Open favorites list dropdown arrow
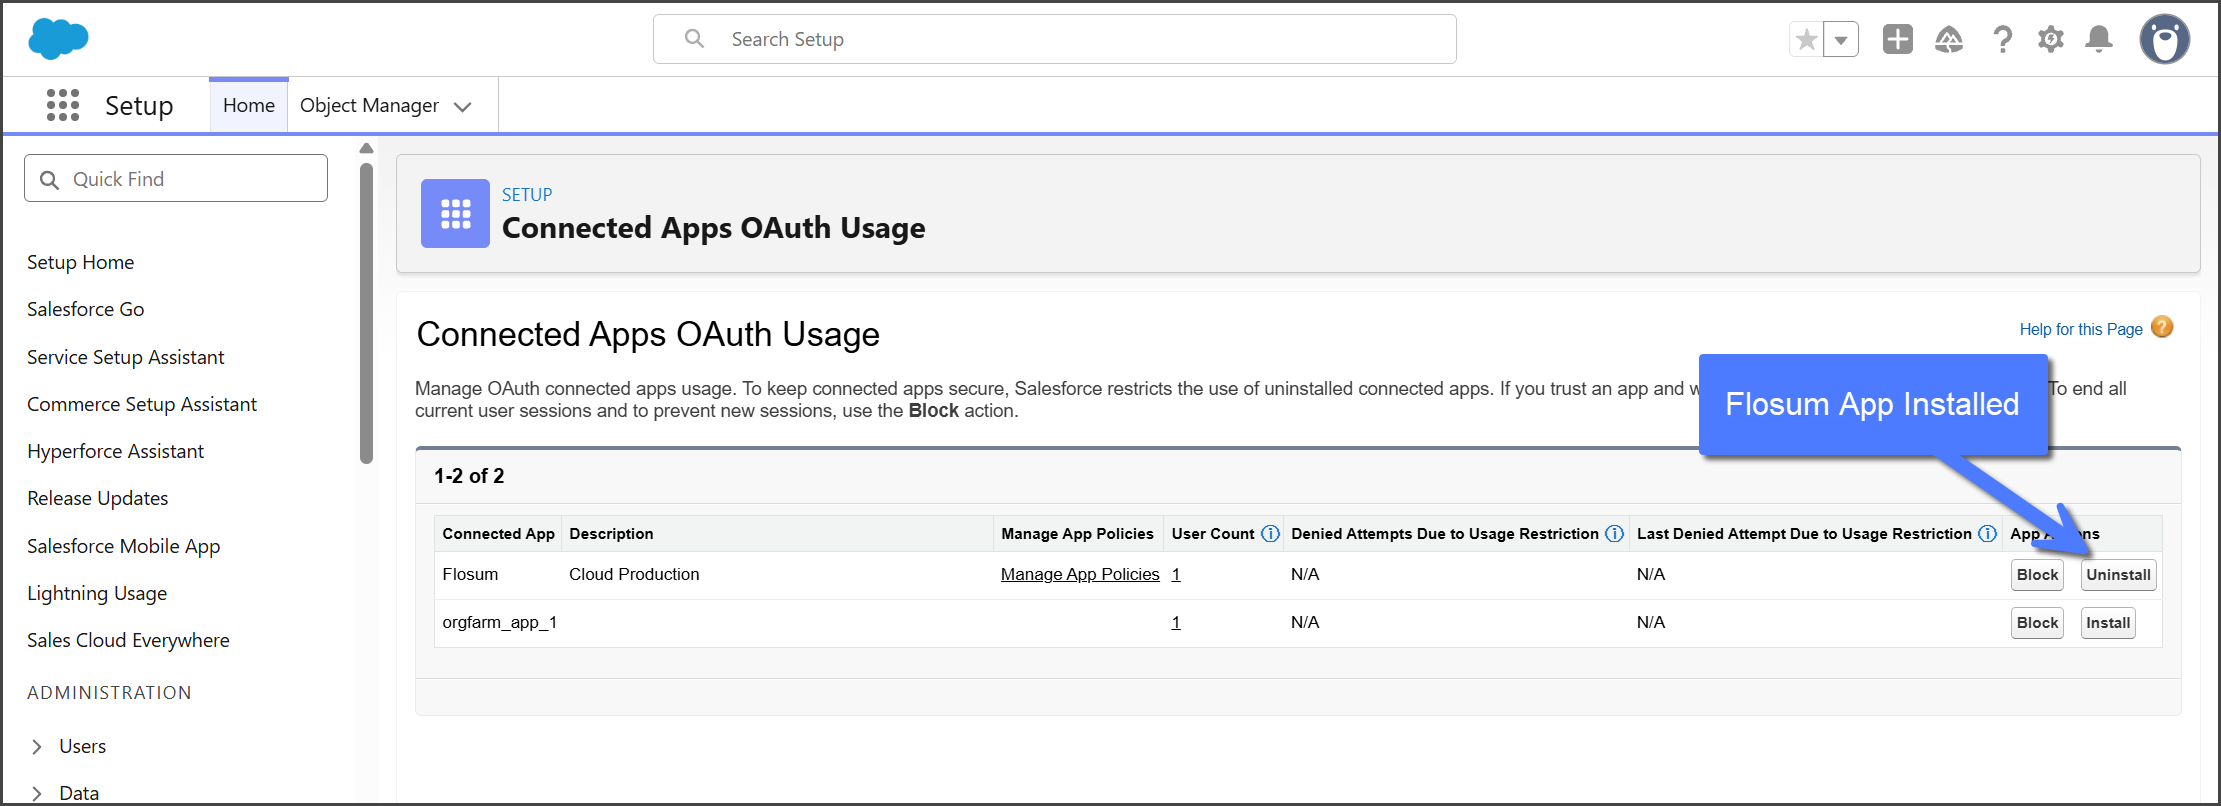This screenshot has height=806, width=2221. (x=1841, y=40)
